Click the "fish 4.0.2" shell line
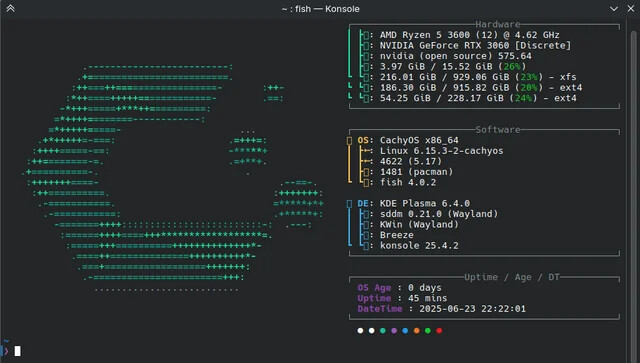This screenshot has height=363, width=640. [408, 183]
